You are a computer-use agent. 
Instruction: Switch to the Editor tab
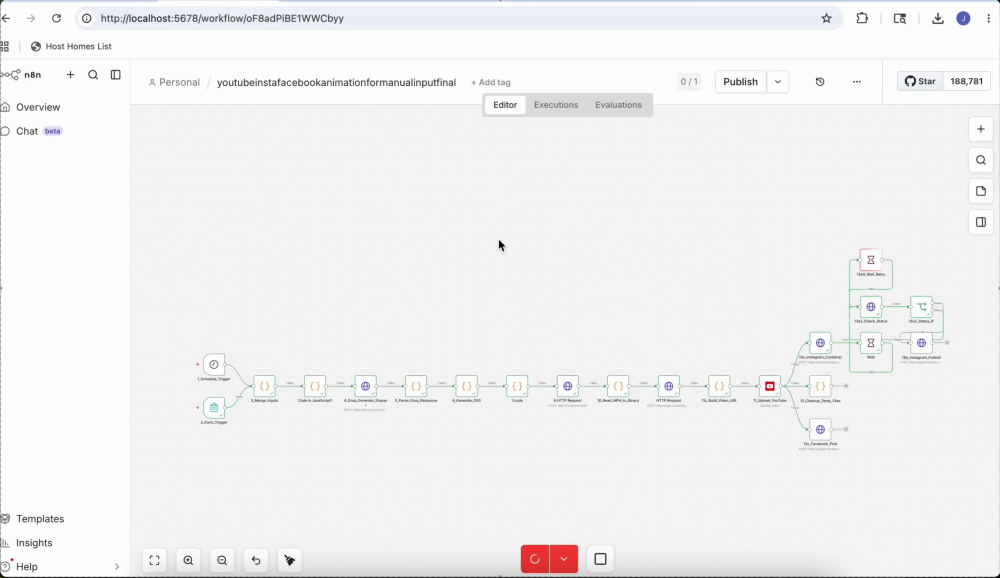coord(505,105)
